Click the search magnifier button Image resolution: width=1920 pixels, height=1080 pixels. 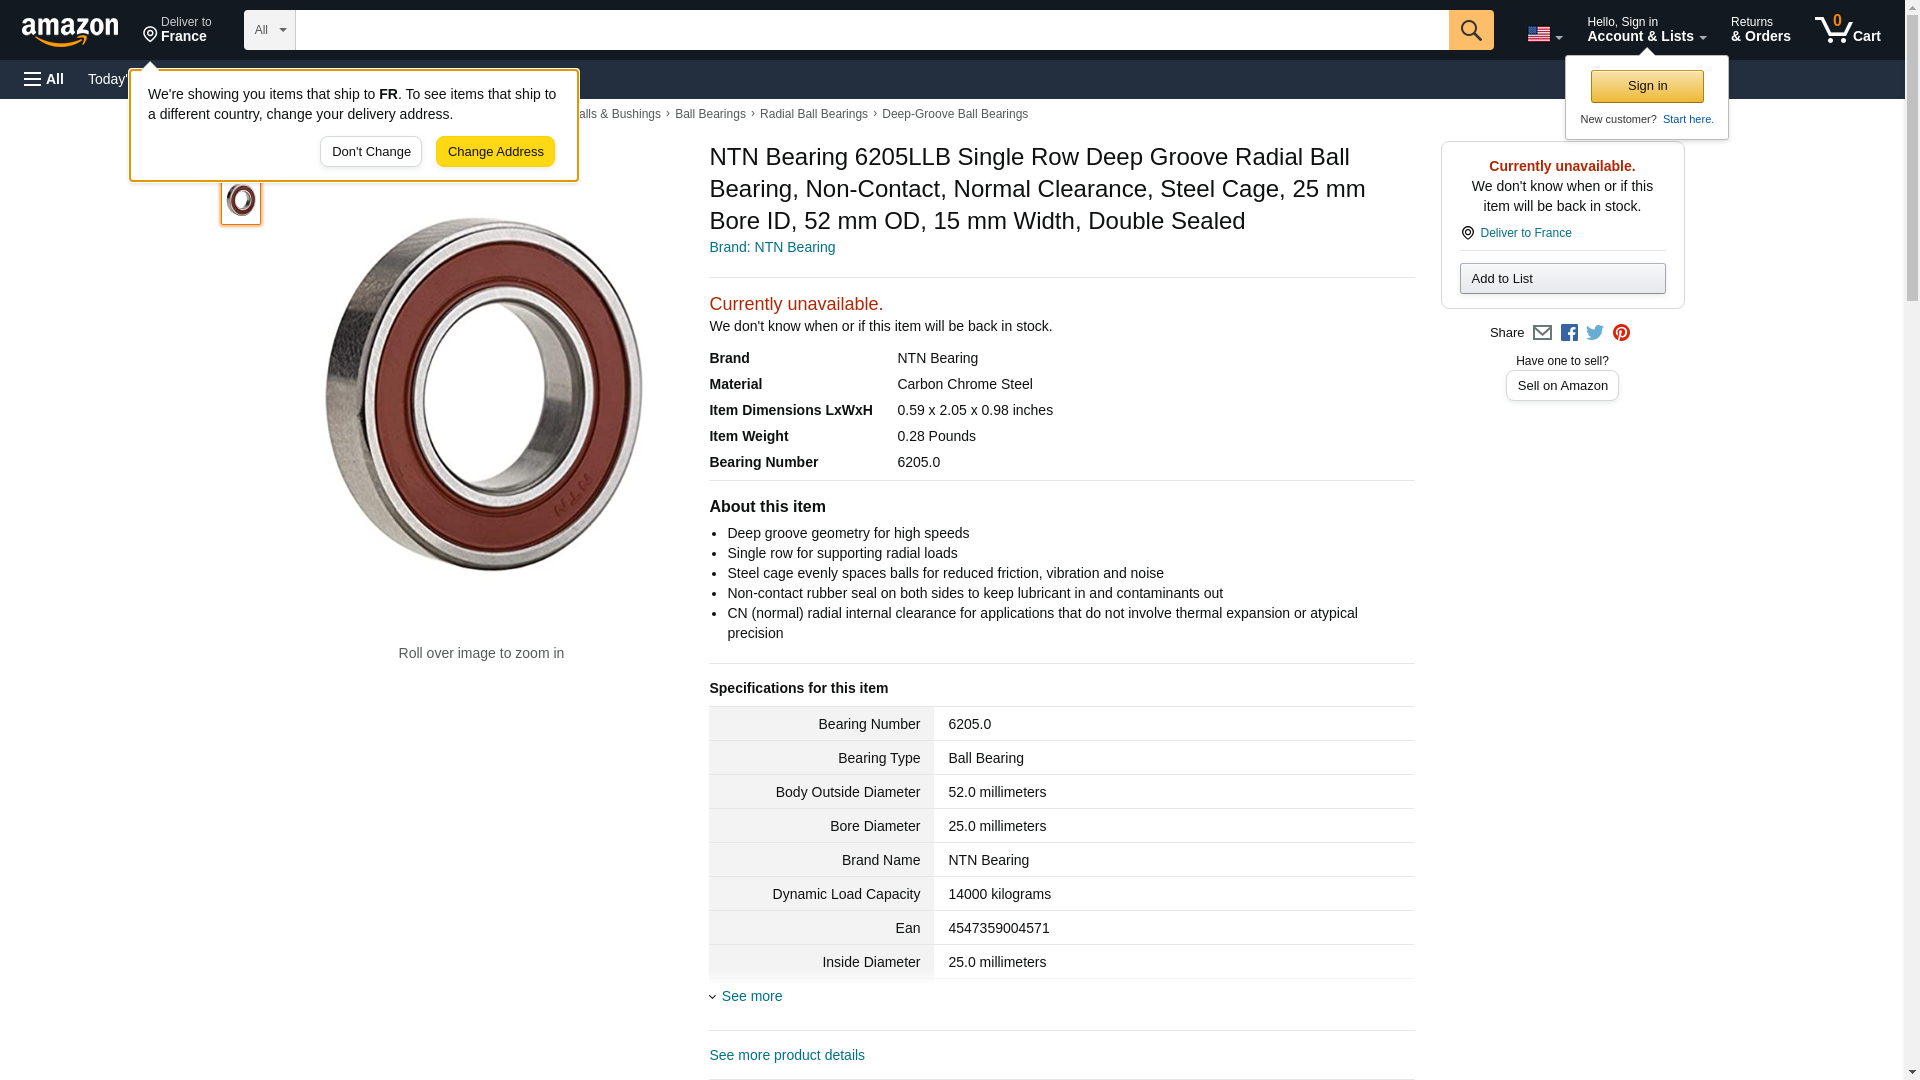tap(1470, 30)
